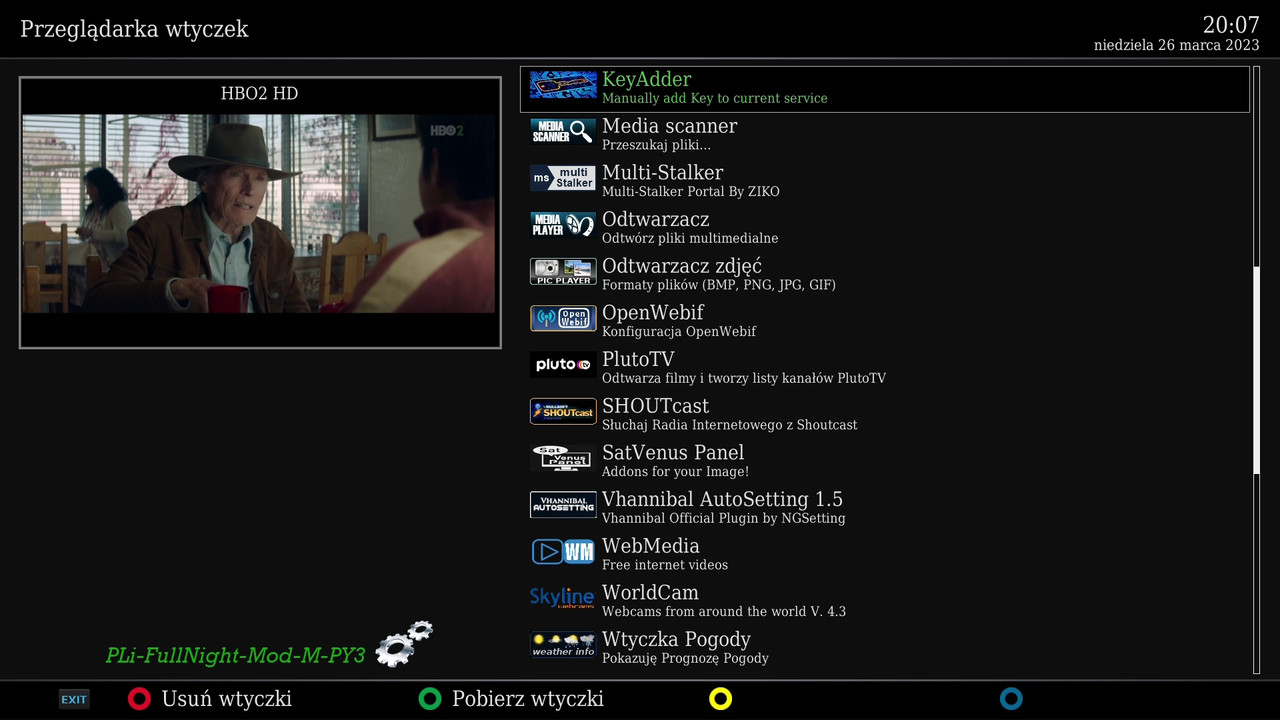Click the SHOUTcast title text
The width and height of the screenshot is (1280, 720).
[655, 406]
